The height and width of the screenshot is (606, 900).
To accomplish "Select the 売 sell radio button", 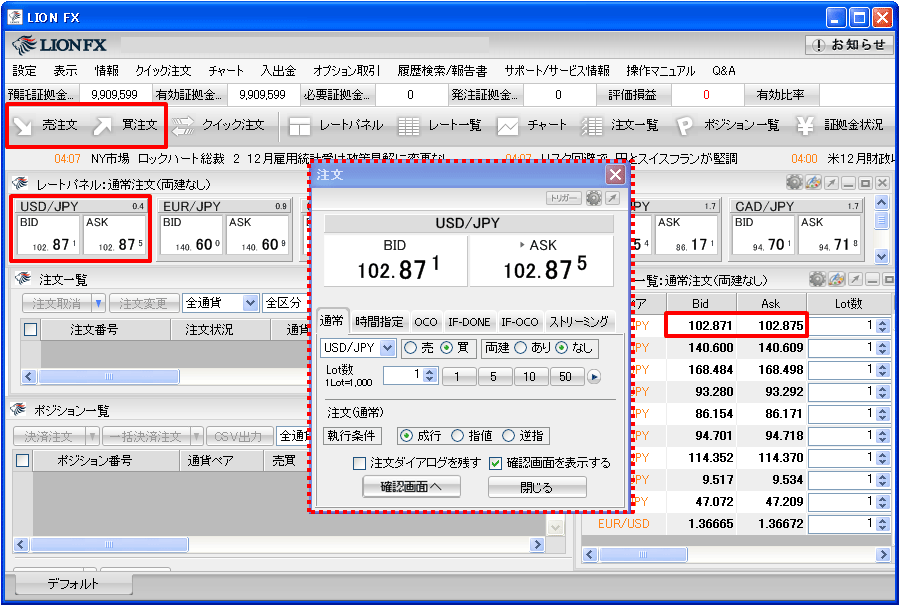I will tap(410, 348).
